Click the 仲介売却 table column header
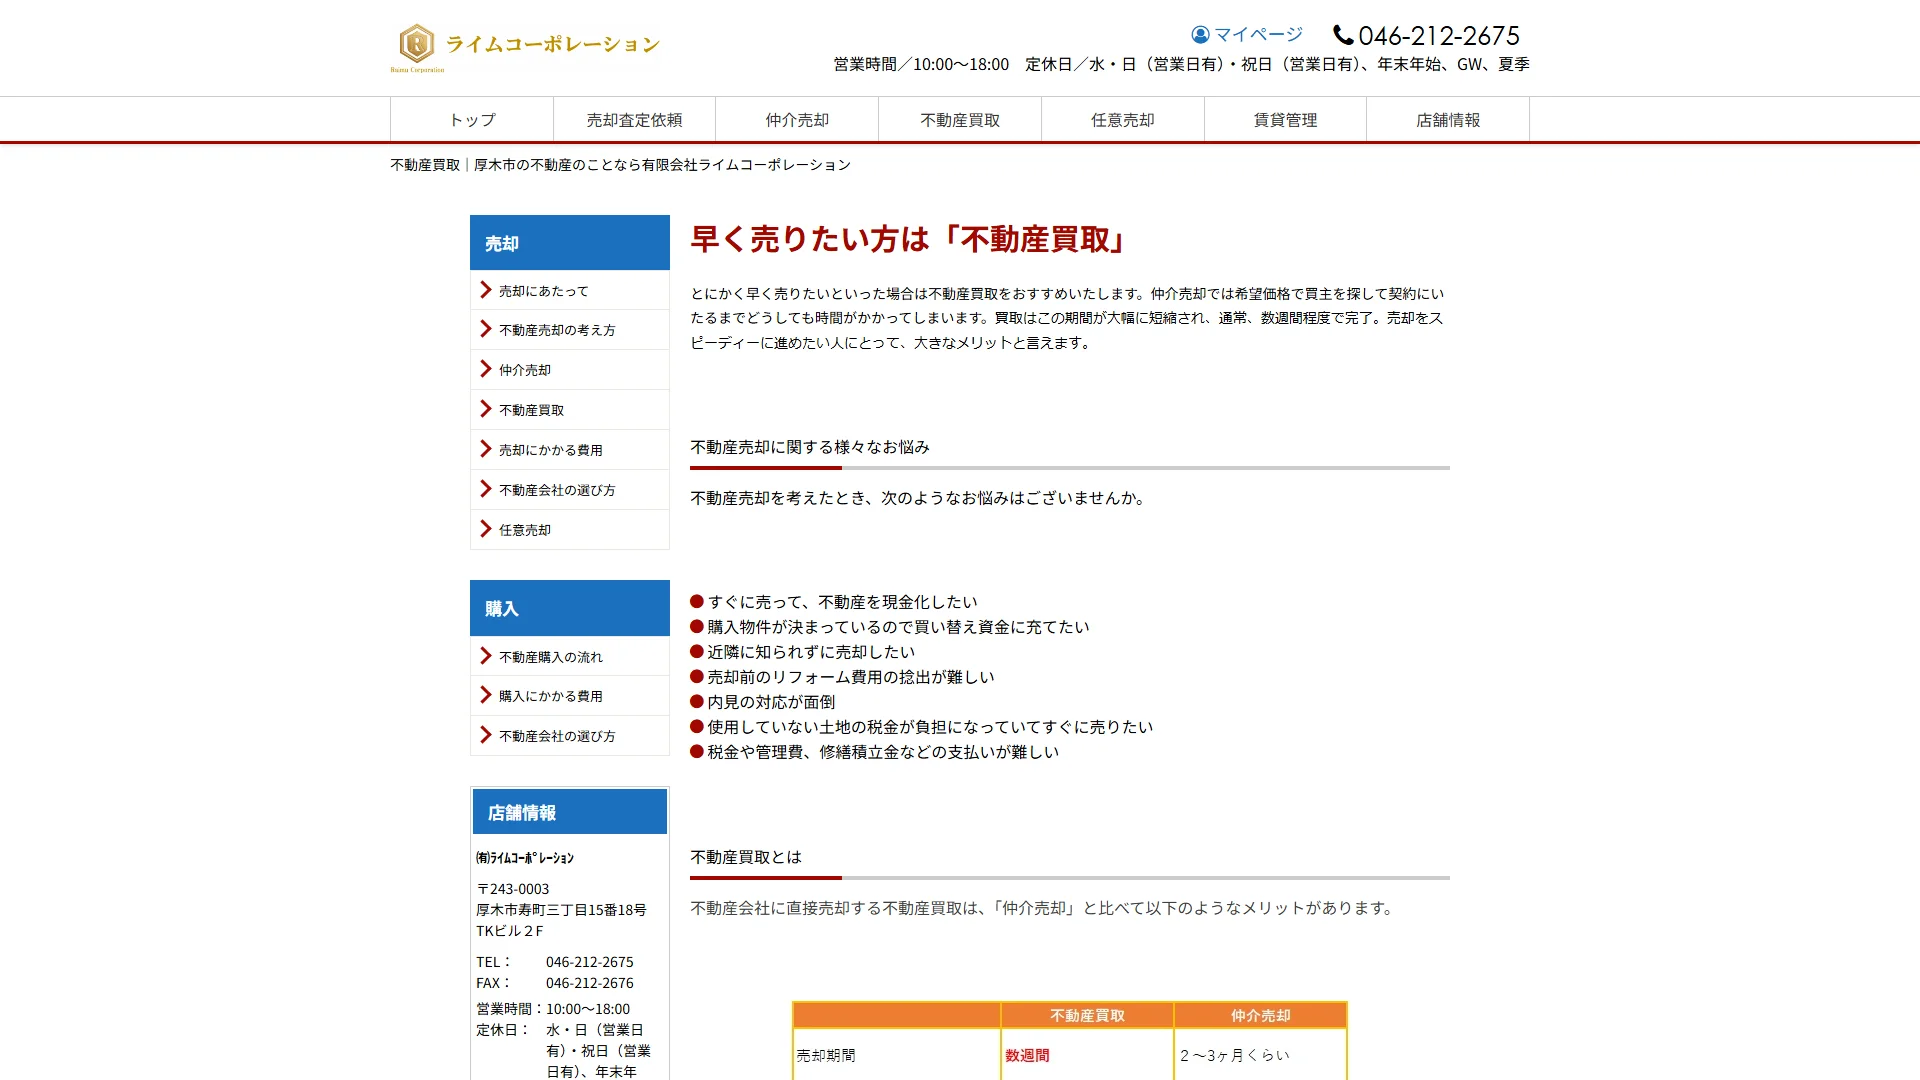 1261,1015
